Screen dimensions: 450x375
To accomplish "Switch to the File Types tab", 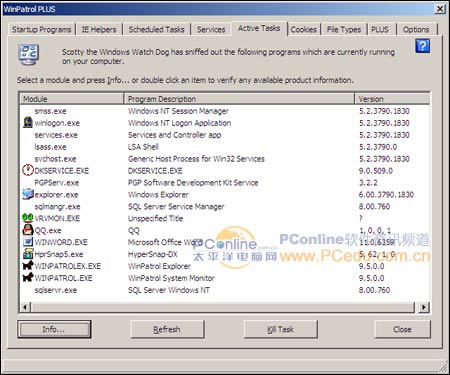I will click(344, 30).
